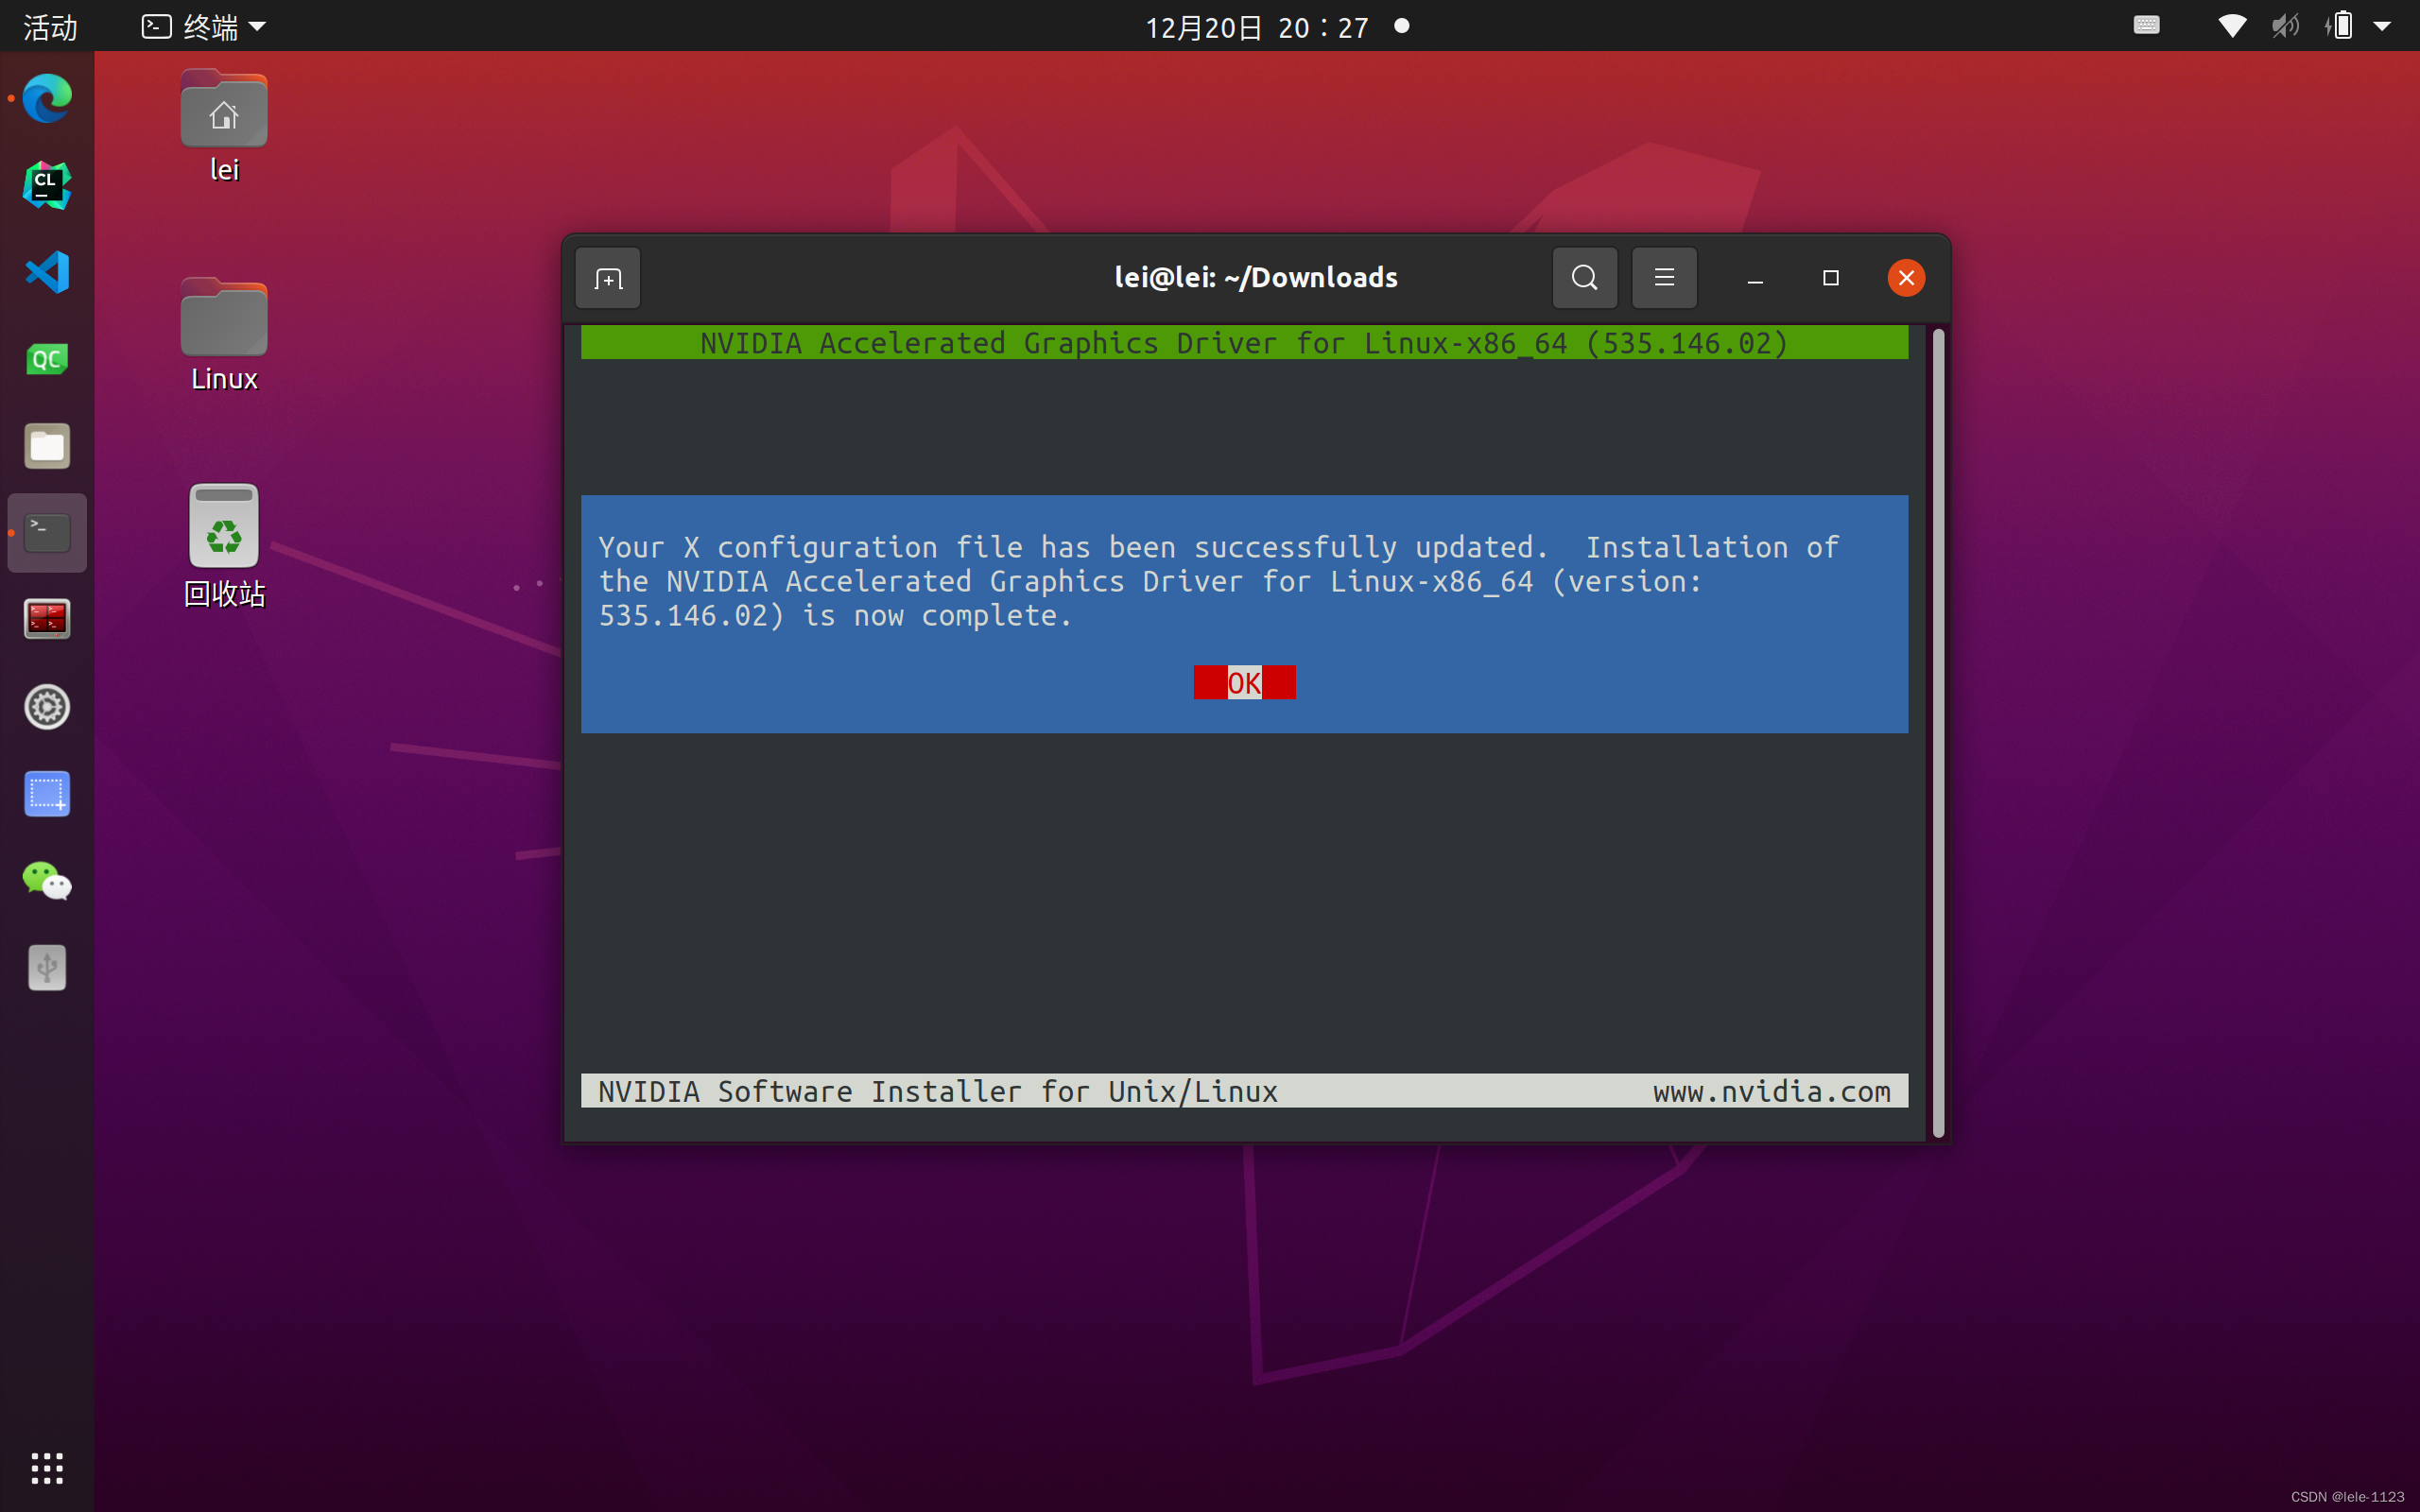
Task: Start the Screenshot tool in the dock
Action: (x=46, y=793)
